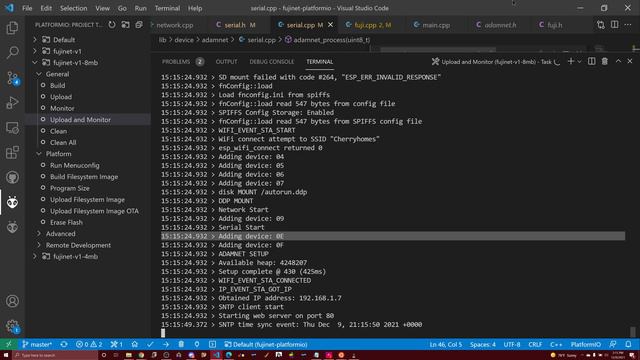Switch to the Debug Console tab
The image size is (640, 360).
point(271,62)
